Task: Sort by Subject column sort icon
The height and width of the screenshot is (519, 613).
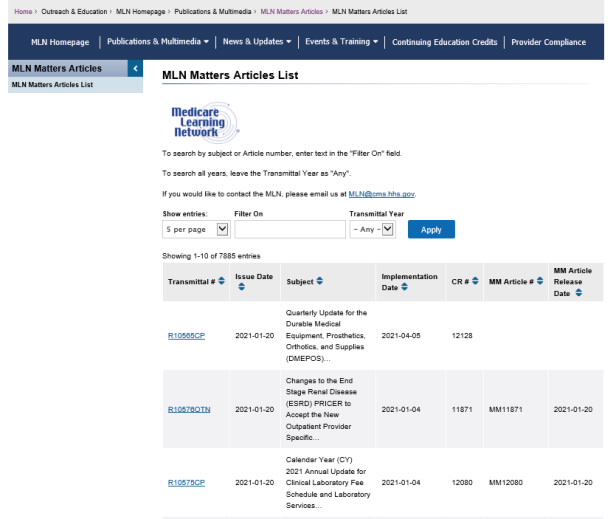Action: point(319,282)
